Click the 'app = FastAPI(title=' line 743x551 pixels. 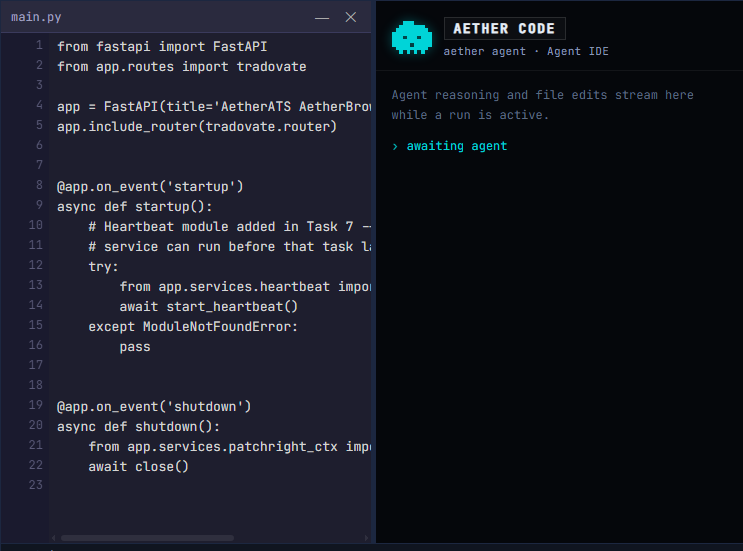point(214,107)
